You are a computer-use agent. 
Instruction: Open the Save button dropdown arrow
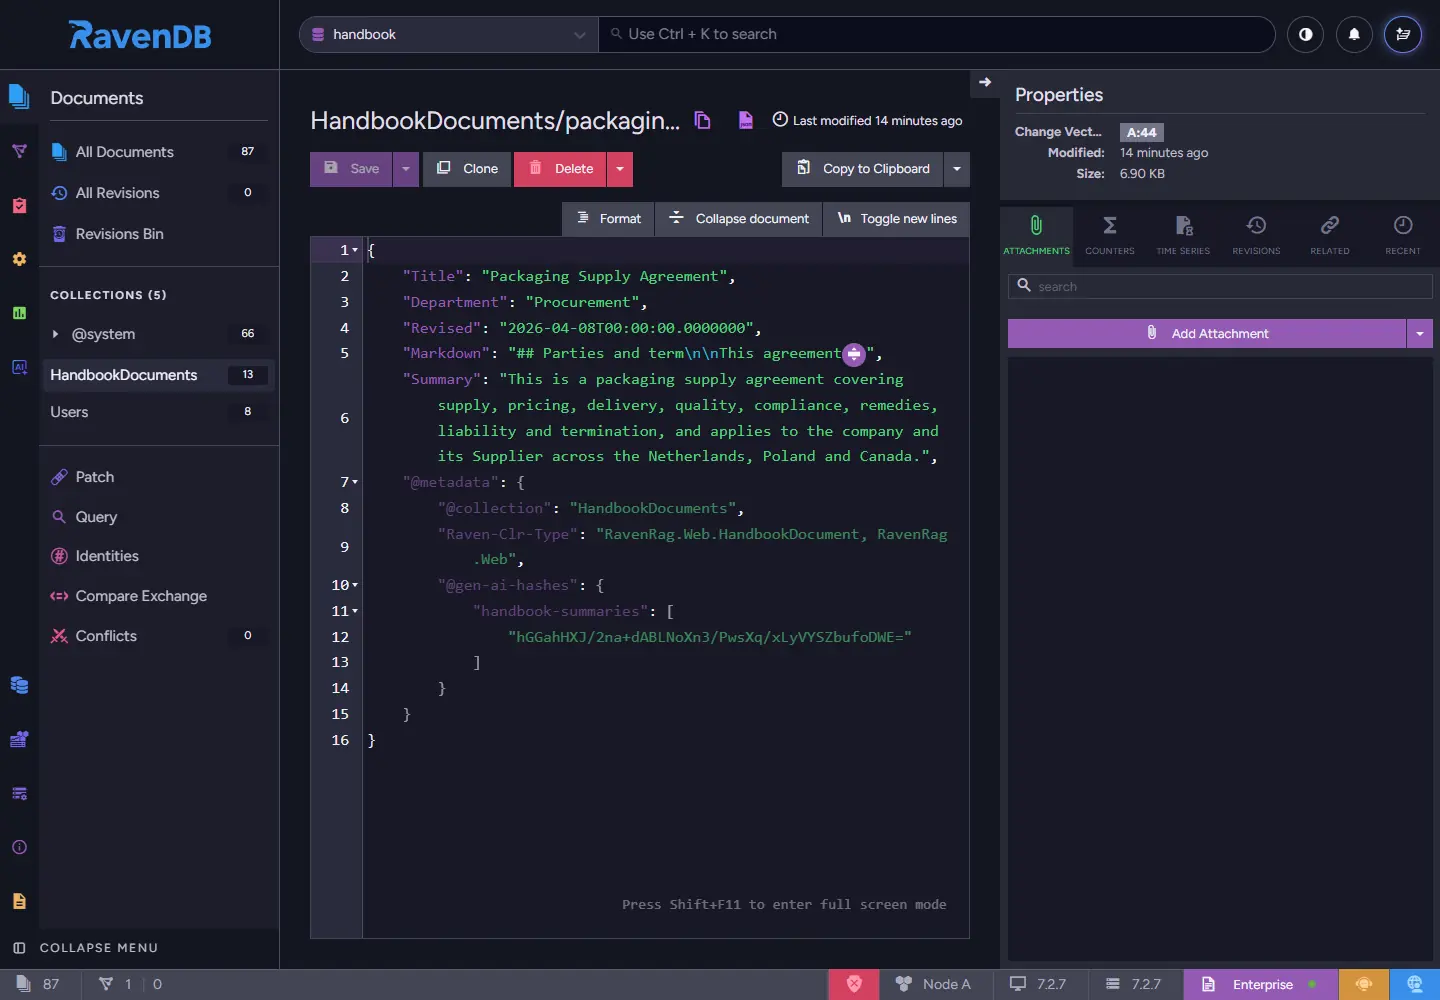click(405, 169)
